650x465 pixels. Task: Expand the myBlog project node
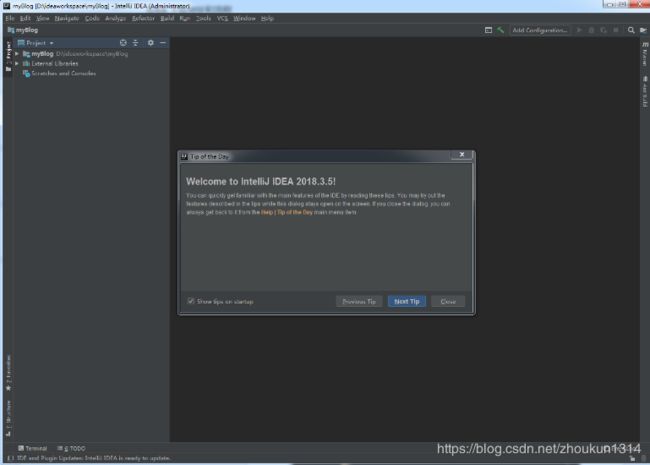[x=17, y=54]
